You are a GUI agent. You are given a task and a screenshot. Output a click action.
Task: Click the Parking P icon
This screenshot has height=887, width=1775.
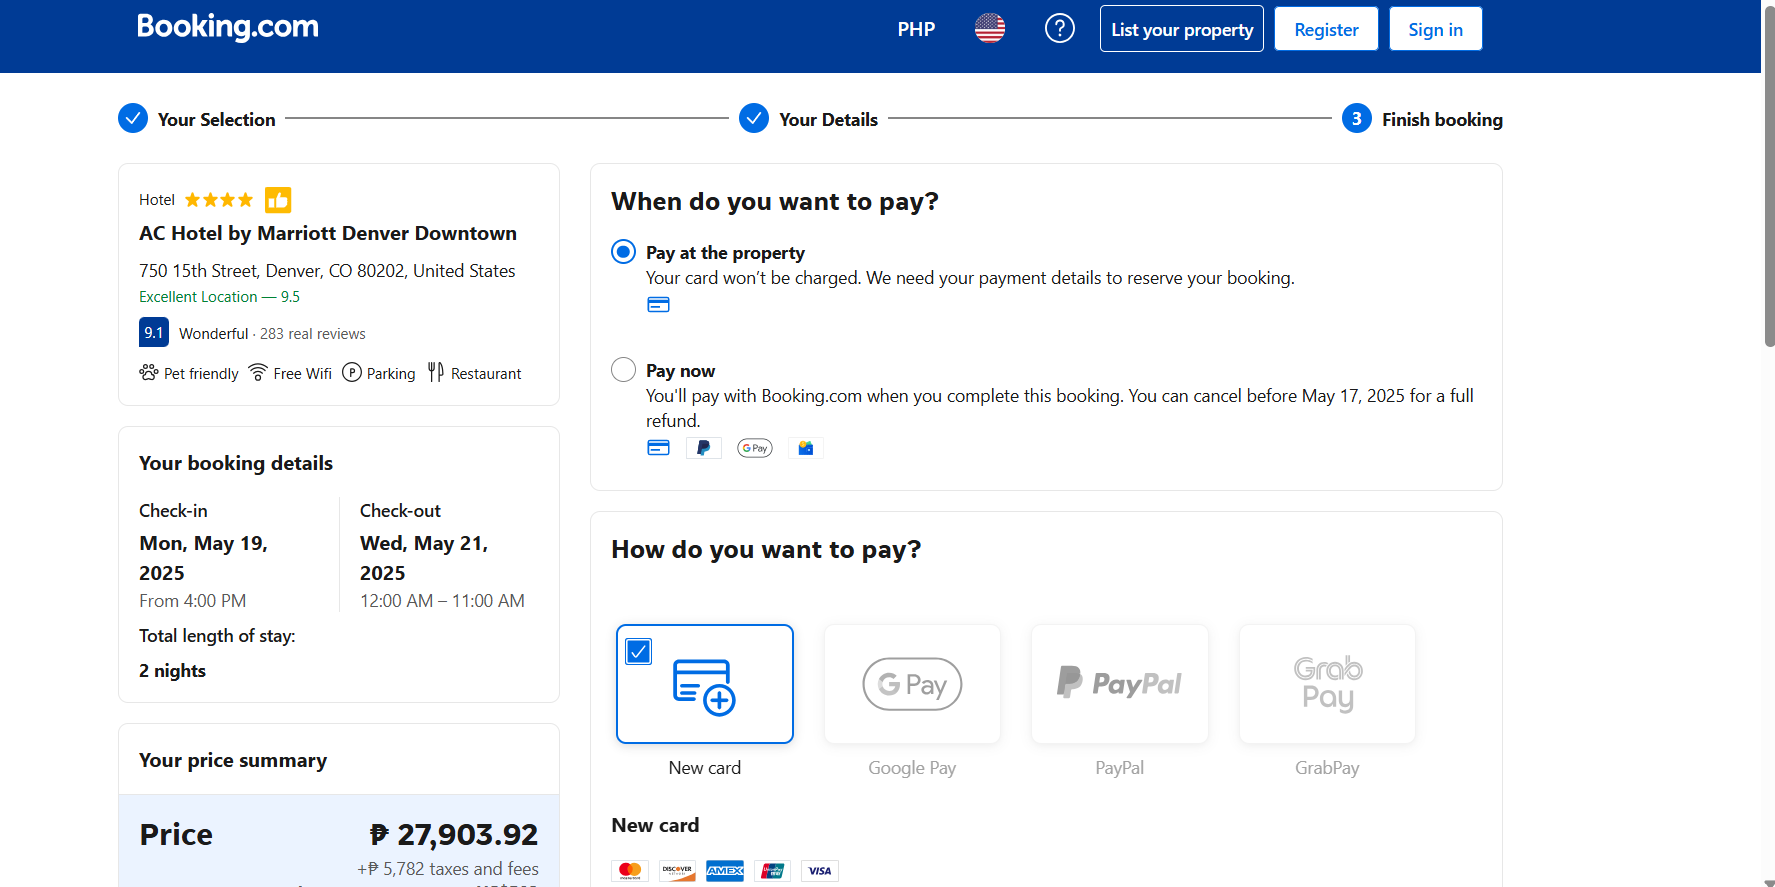coord(352,373)
